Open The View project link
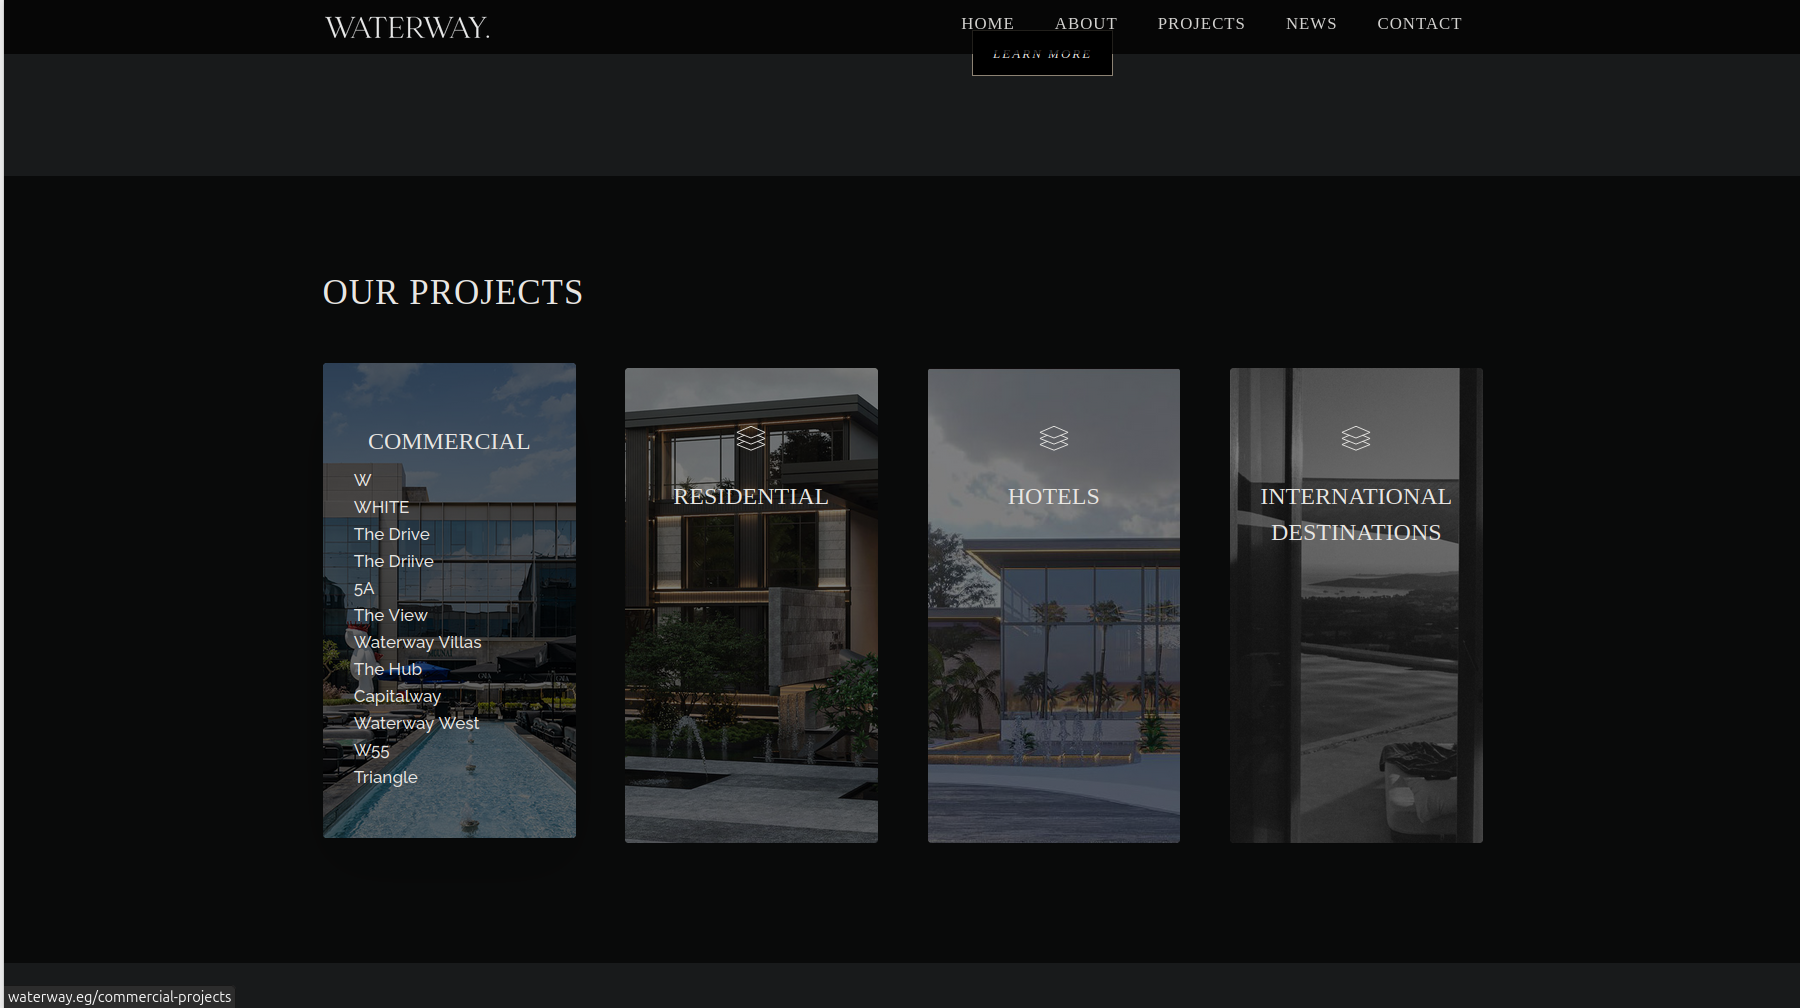The width and height of the screenshot is (1800, 1008). tap(390, 615)
